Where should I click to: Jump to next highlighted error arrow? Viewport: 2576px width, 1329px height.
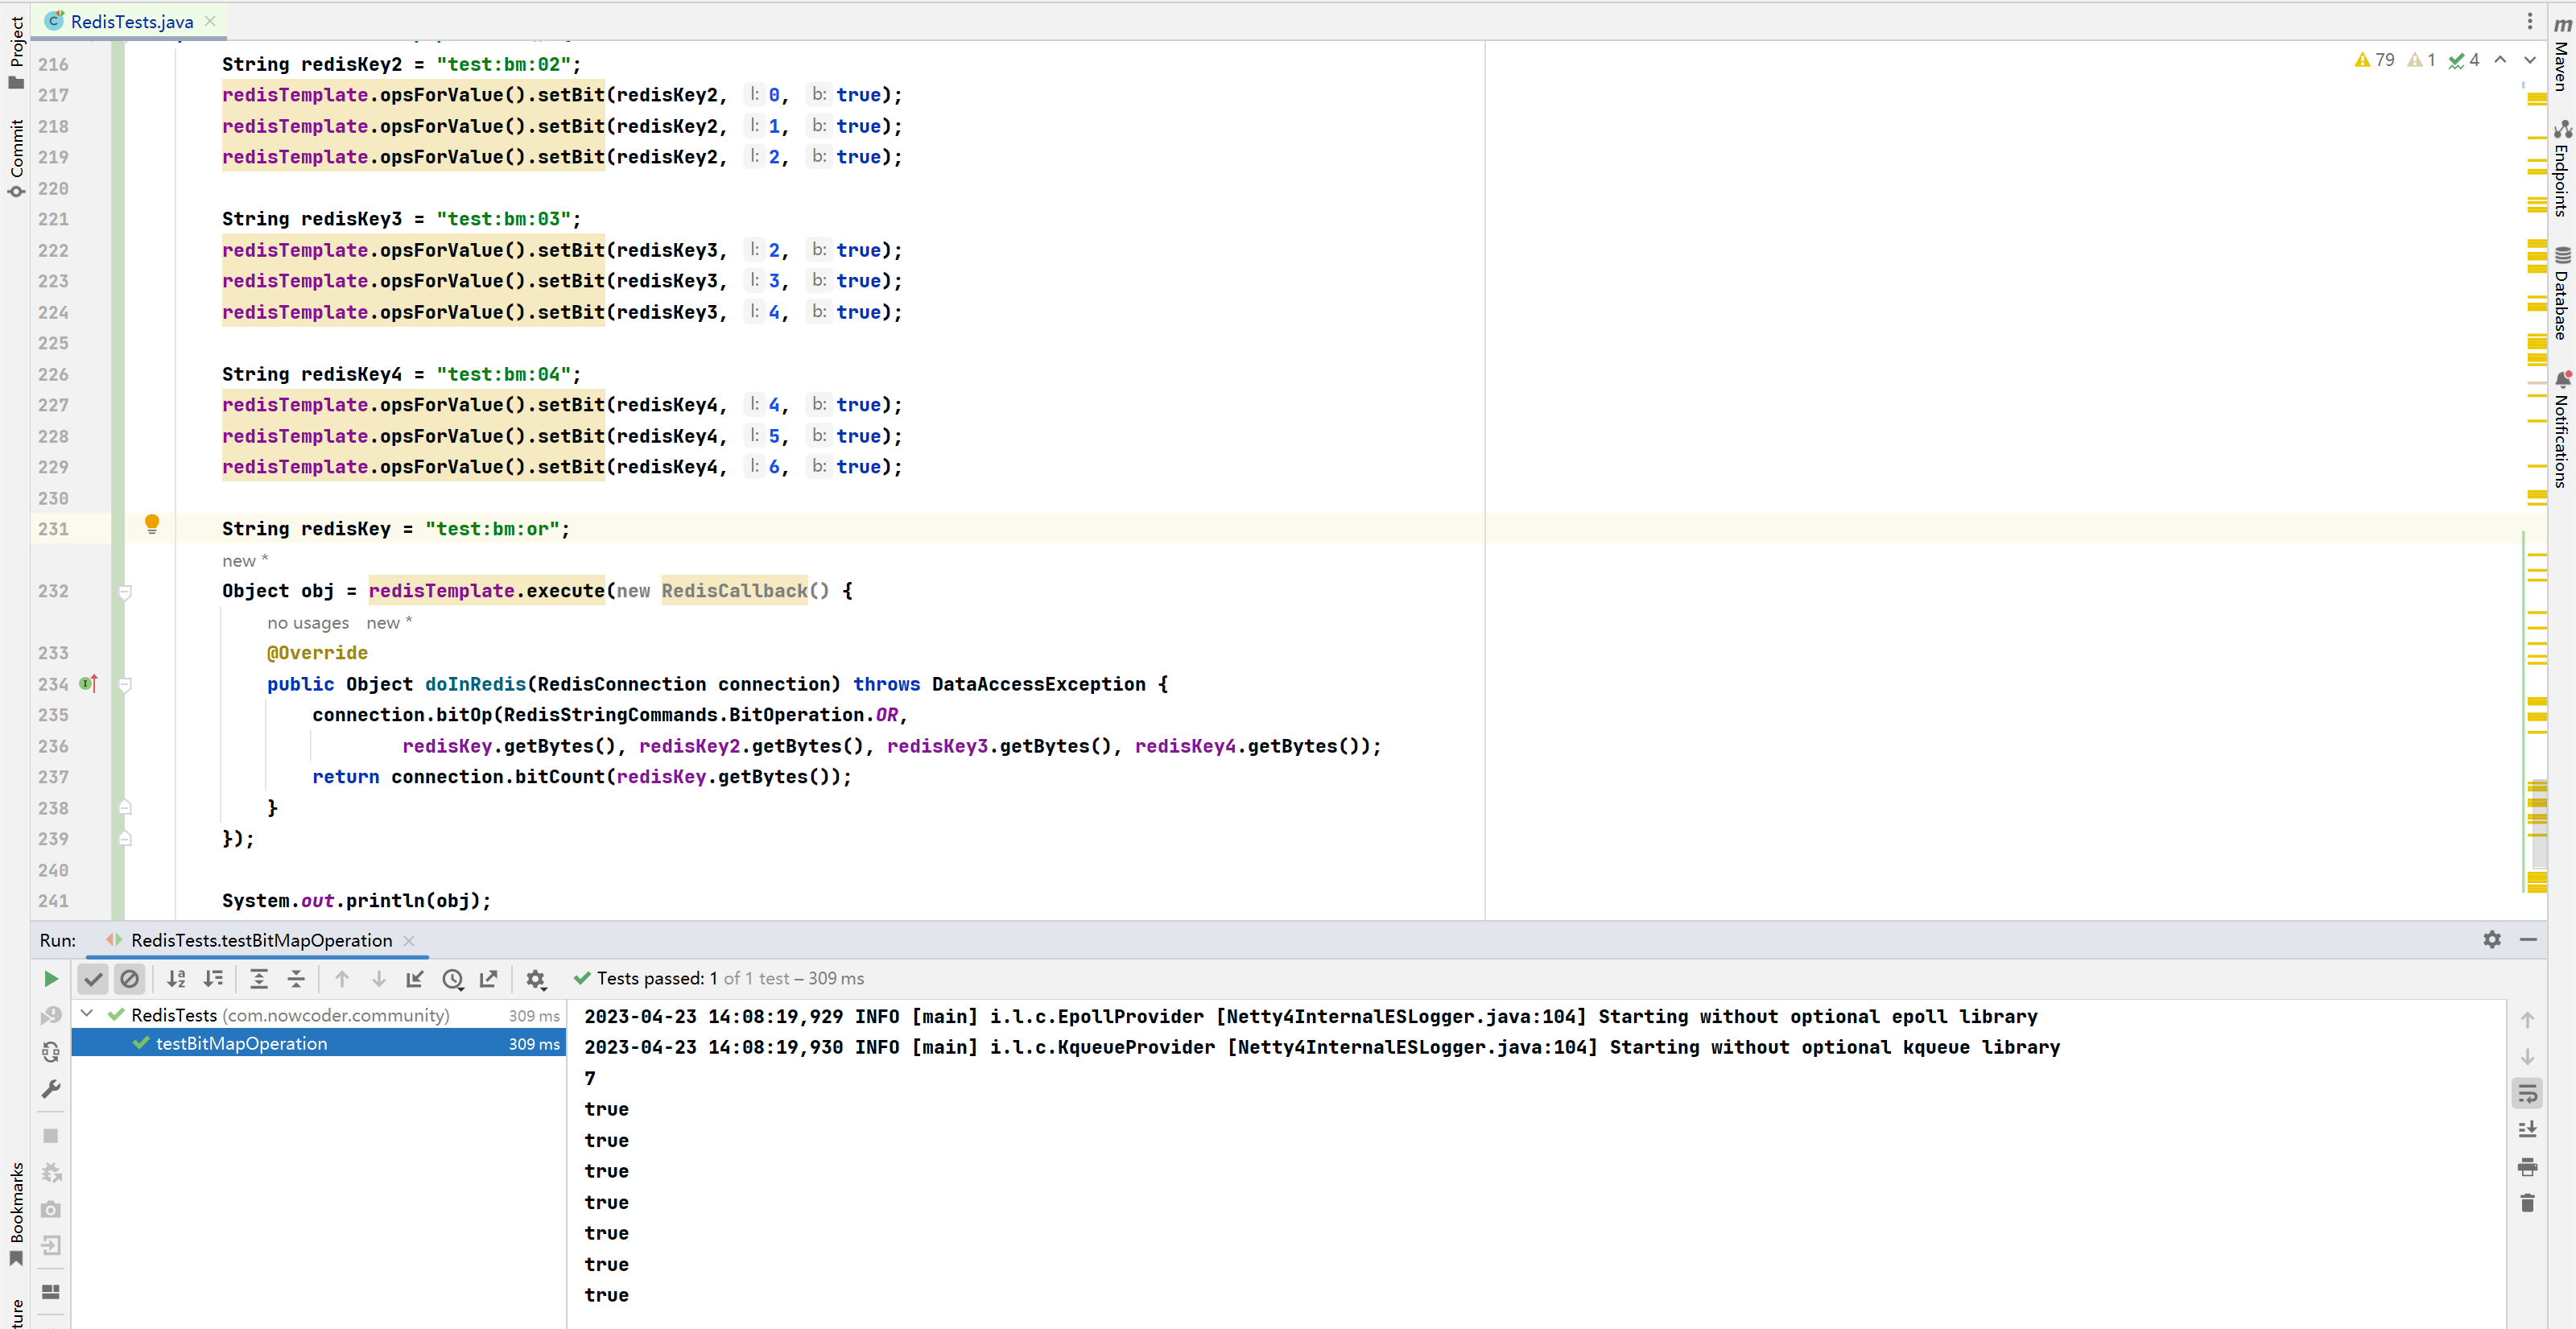tap(2530, 60)
